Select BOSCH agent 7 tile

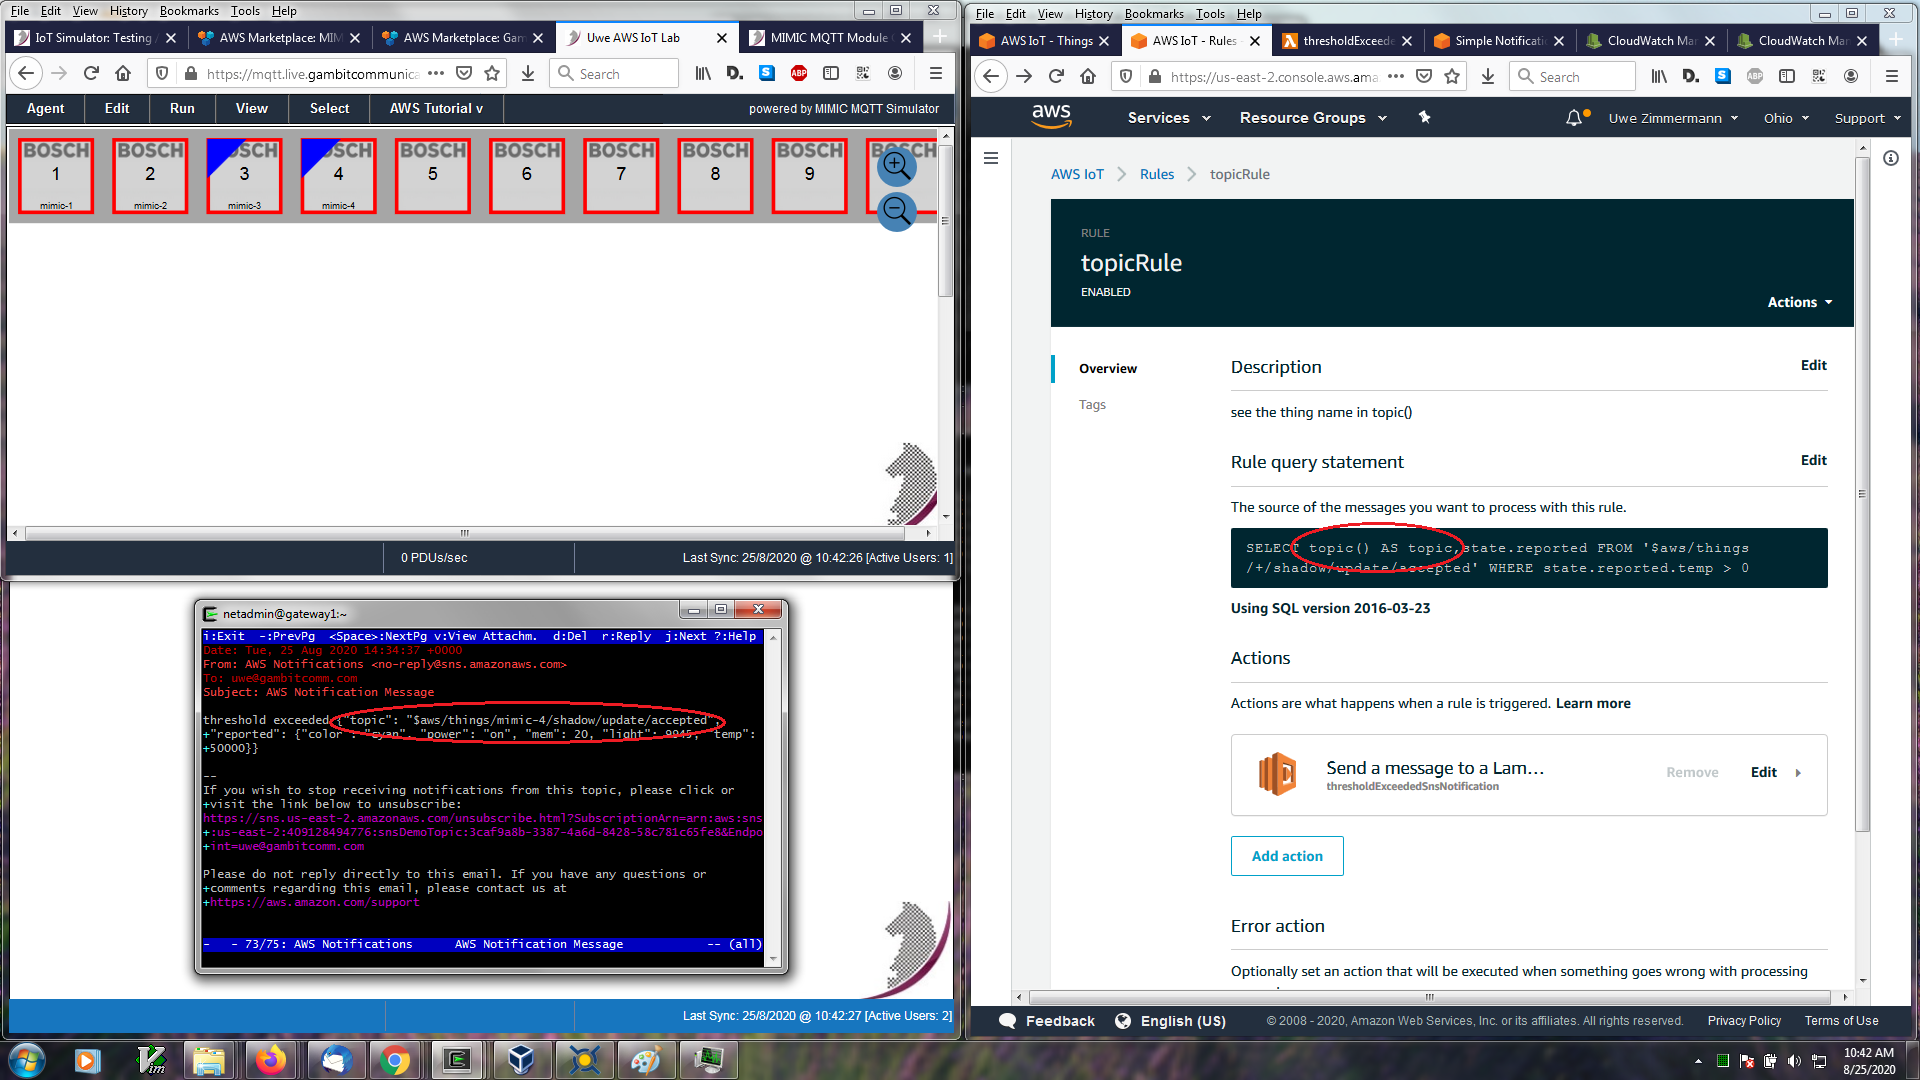pos(621,175)
